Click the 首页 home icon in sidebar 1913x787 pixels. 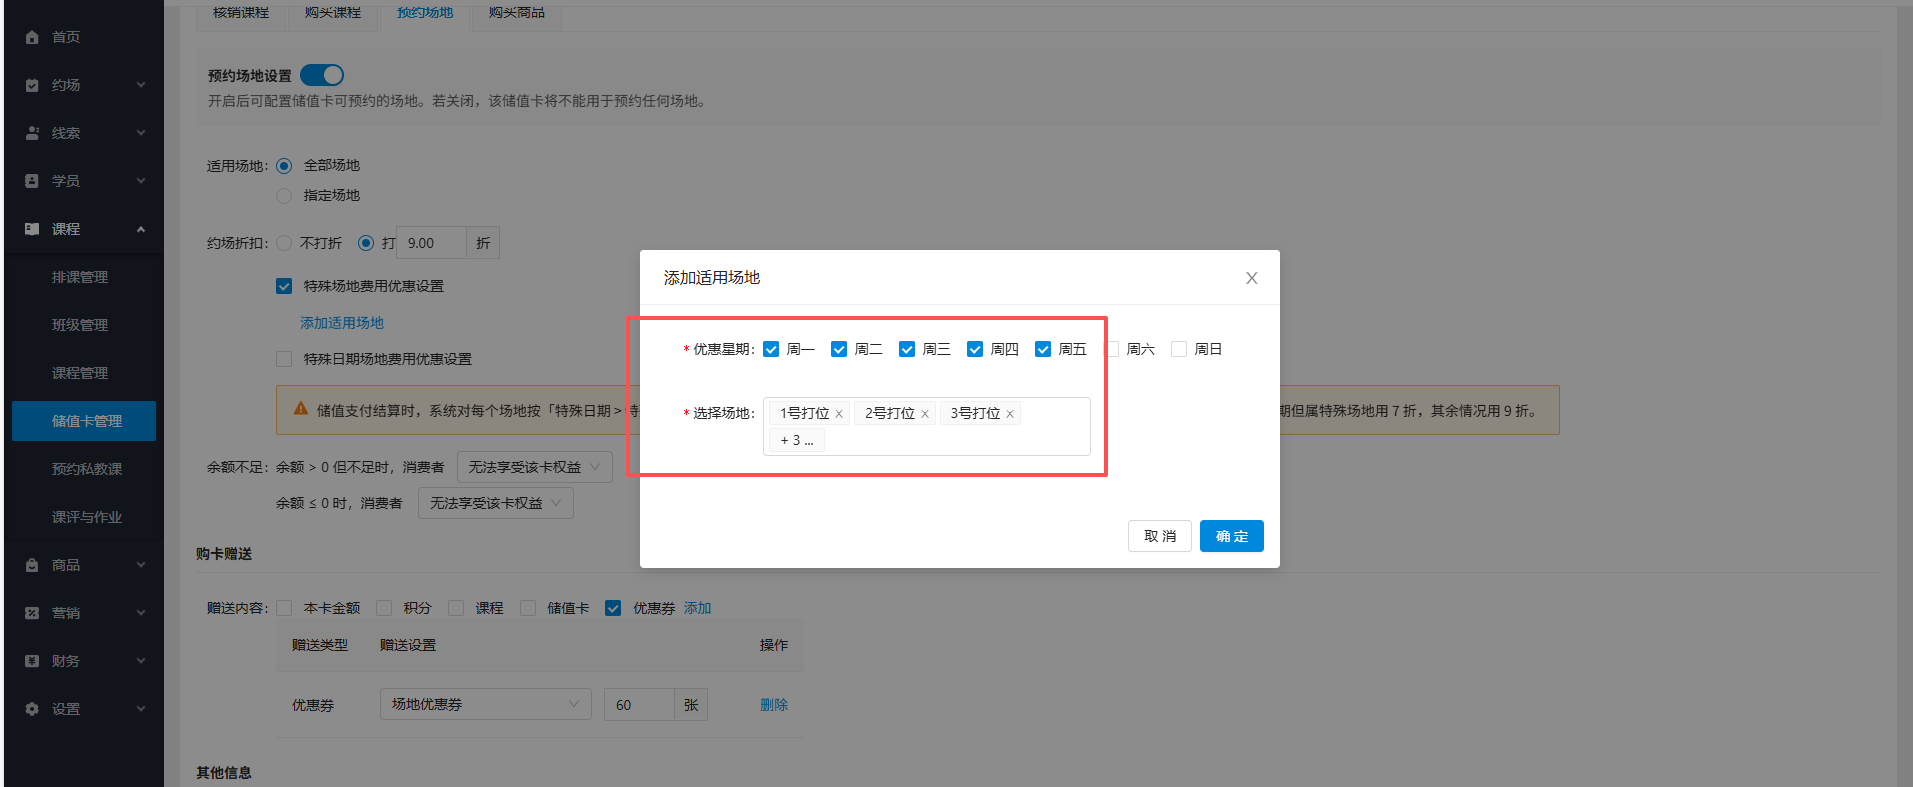pos(32,37)
